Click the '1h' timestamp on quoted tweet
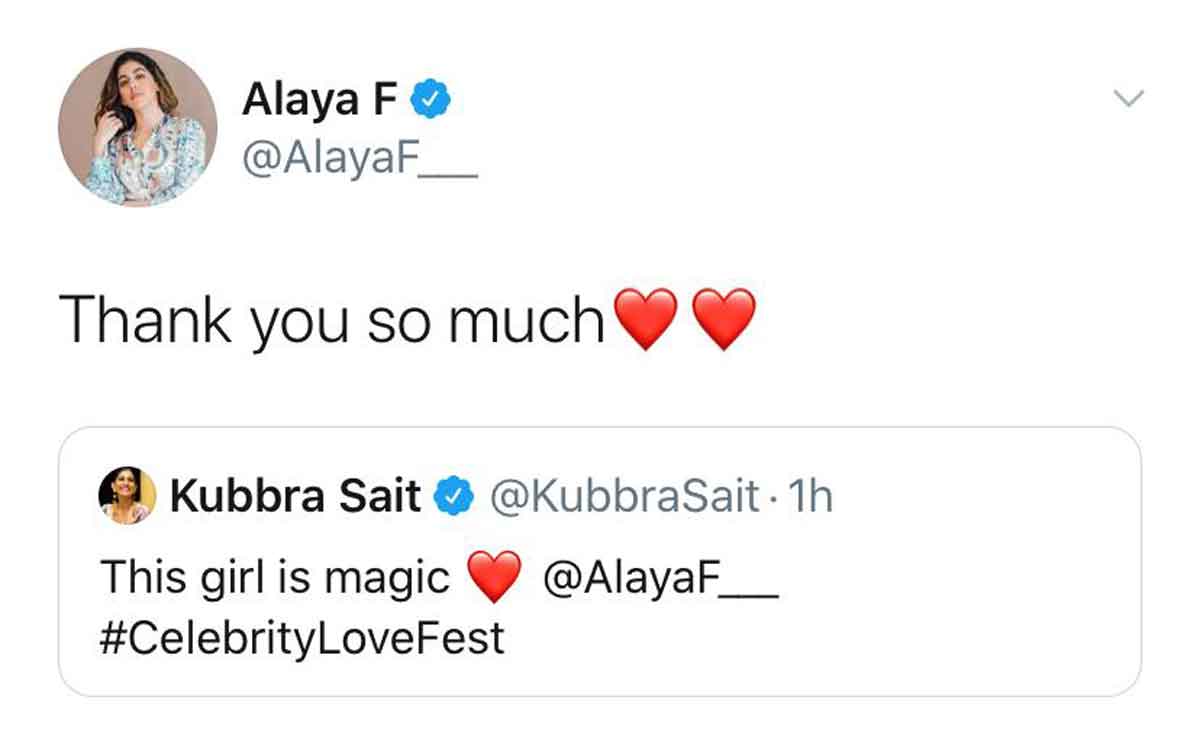This screenshot has width=1200, height=742. (x=810, y=496)
